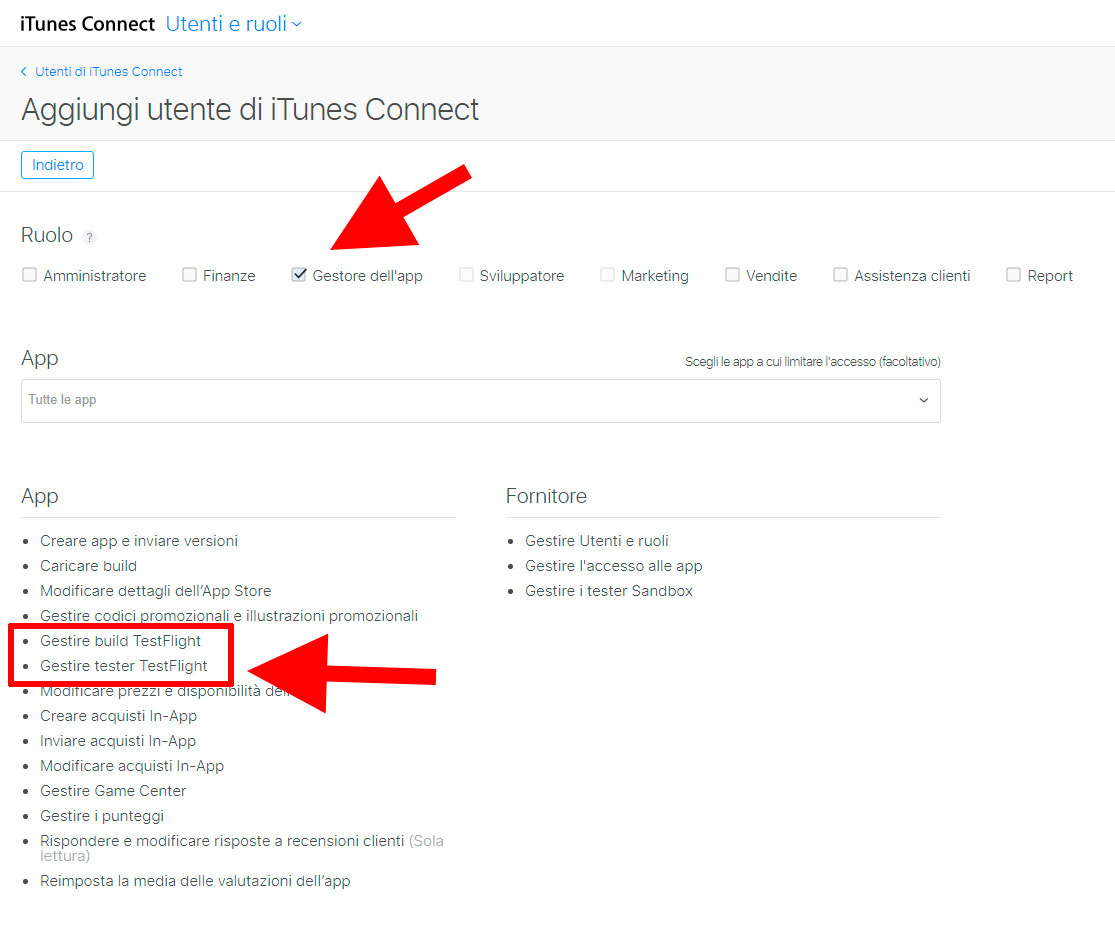Expand the Tutte le app dropdown arrow
Image resolution: width=1115 pixels, height=932 pixels.
pos(924,400)
